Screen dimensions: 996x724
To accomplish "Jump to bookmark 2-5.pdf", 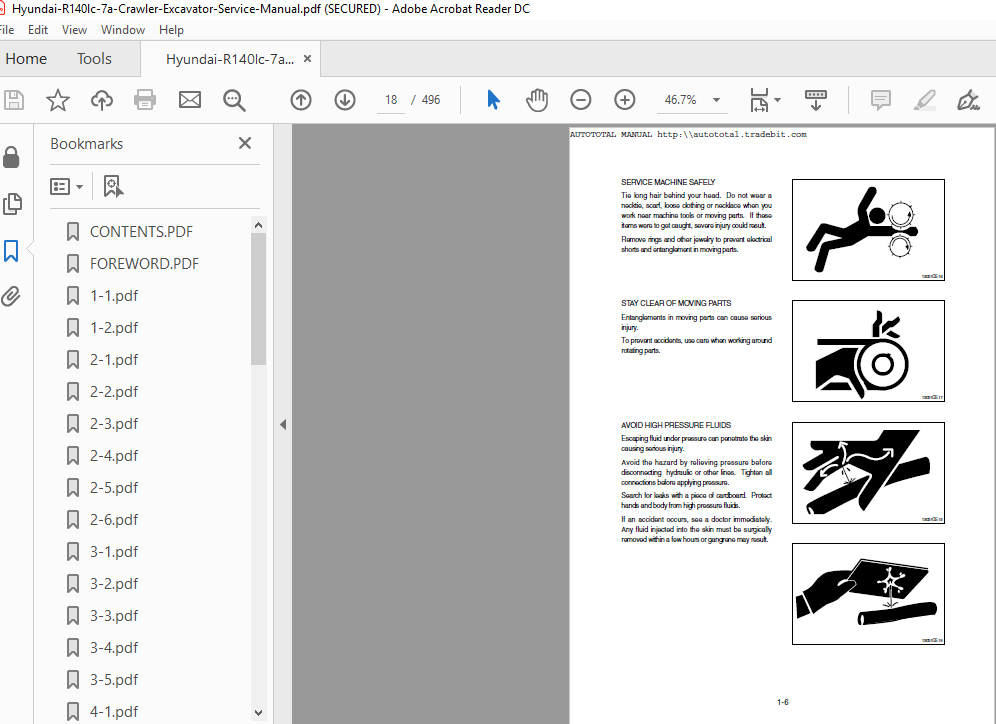I will click(x=114, y=488).
